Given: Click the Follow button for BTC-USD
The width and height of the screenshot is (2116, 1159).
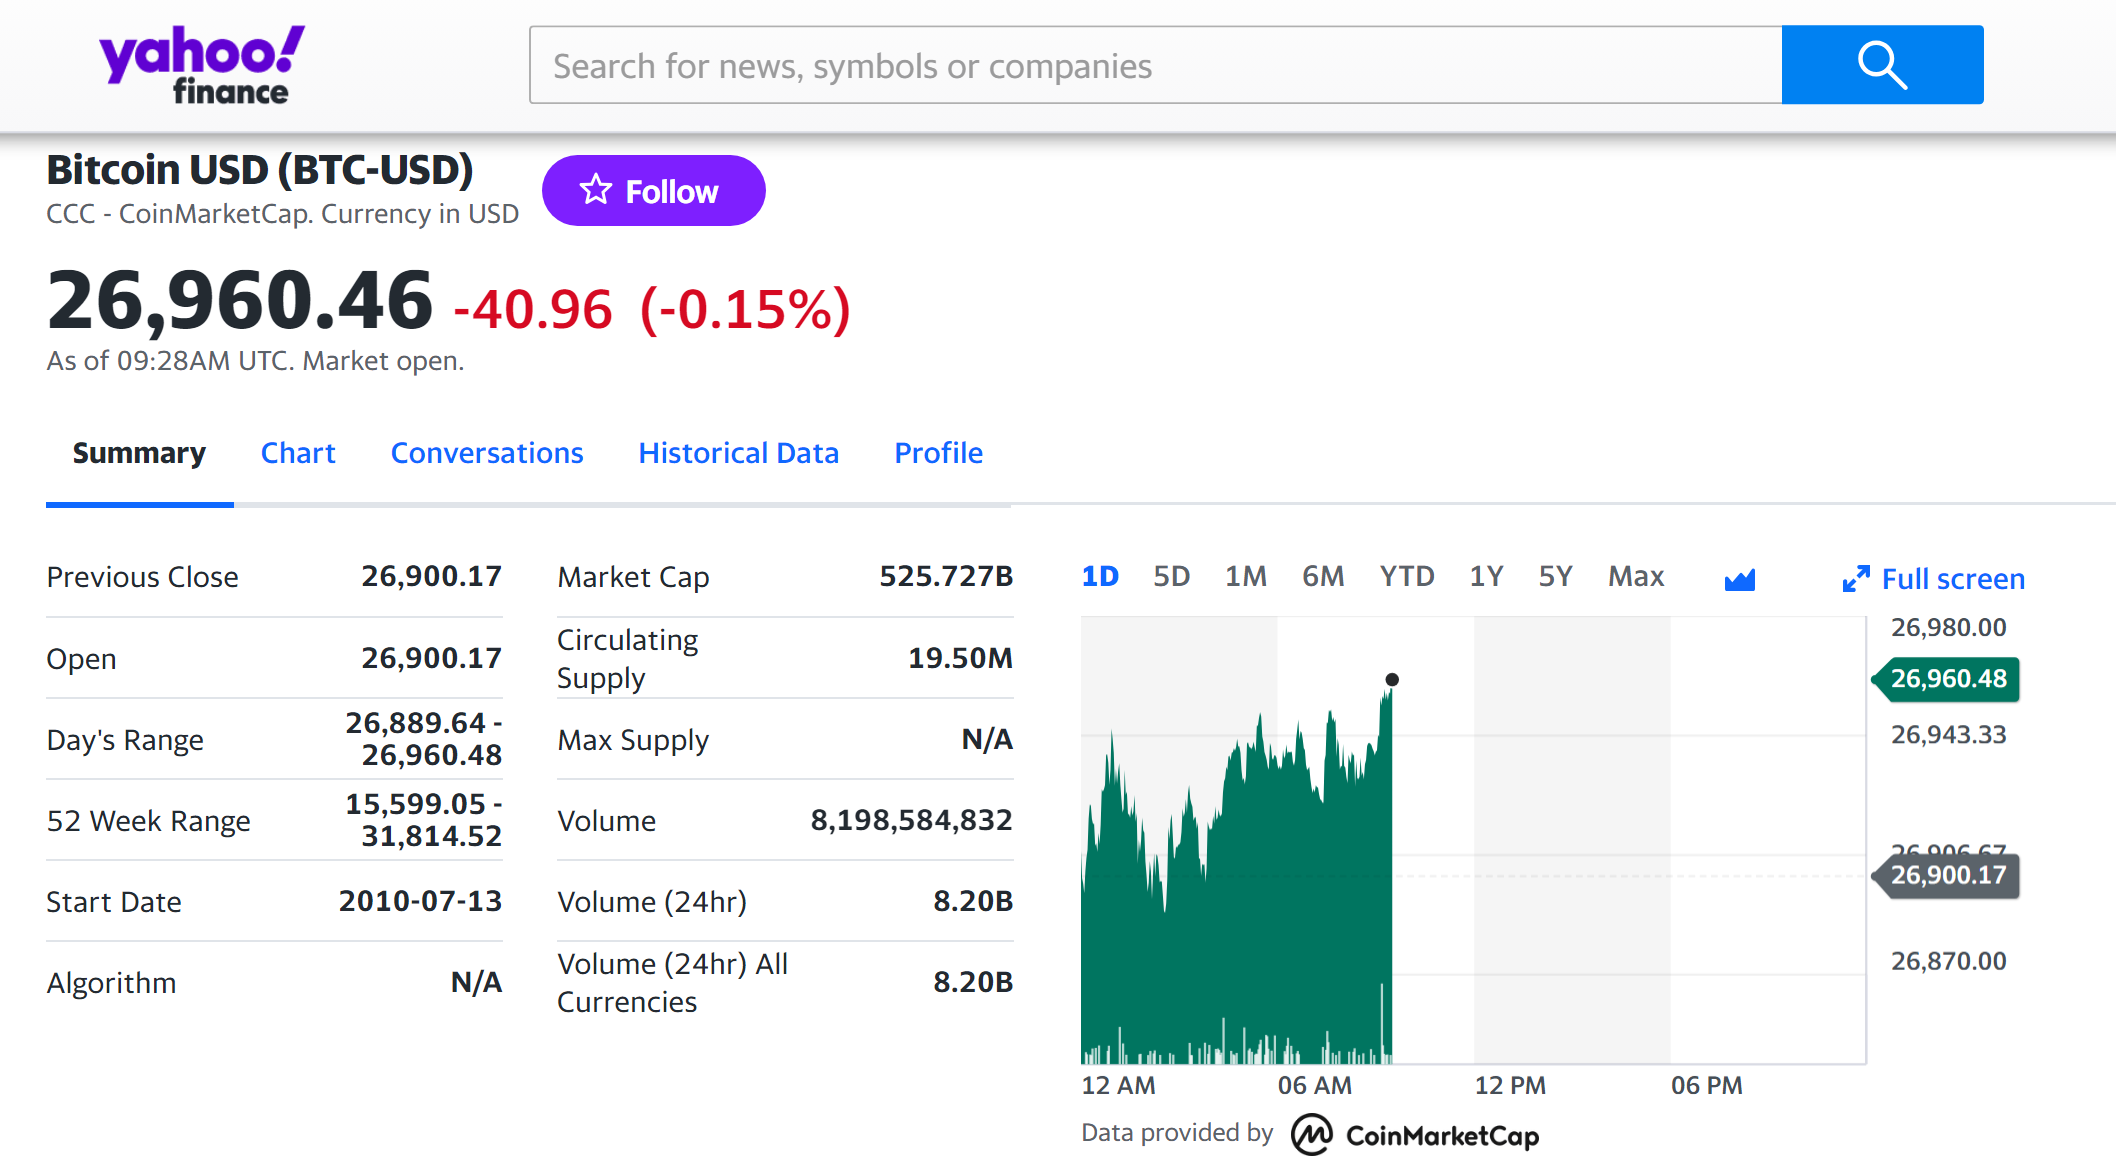Looking at the screenshot, I should (x=652, y=190).
